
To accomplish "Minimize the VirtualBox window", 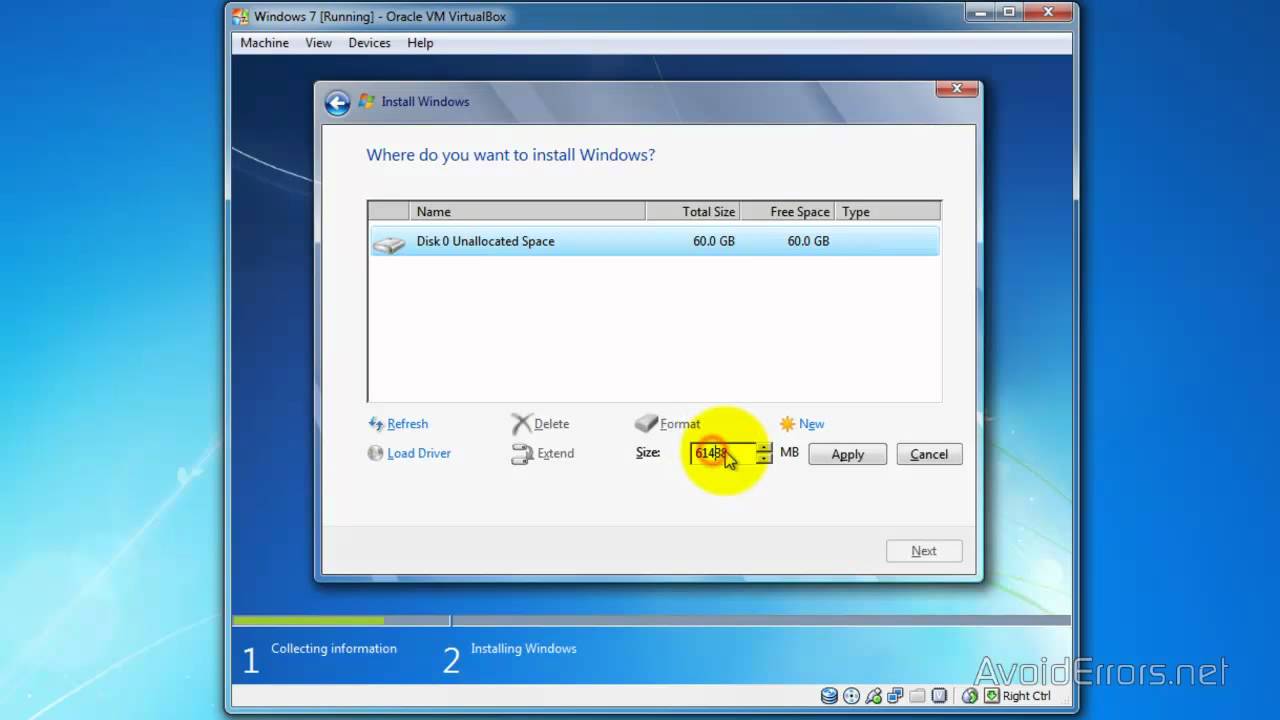I will click(x=980, y=13).
